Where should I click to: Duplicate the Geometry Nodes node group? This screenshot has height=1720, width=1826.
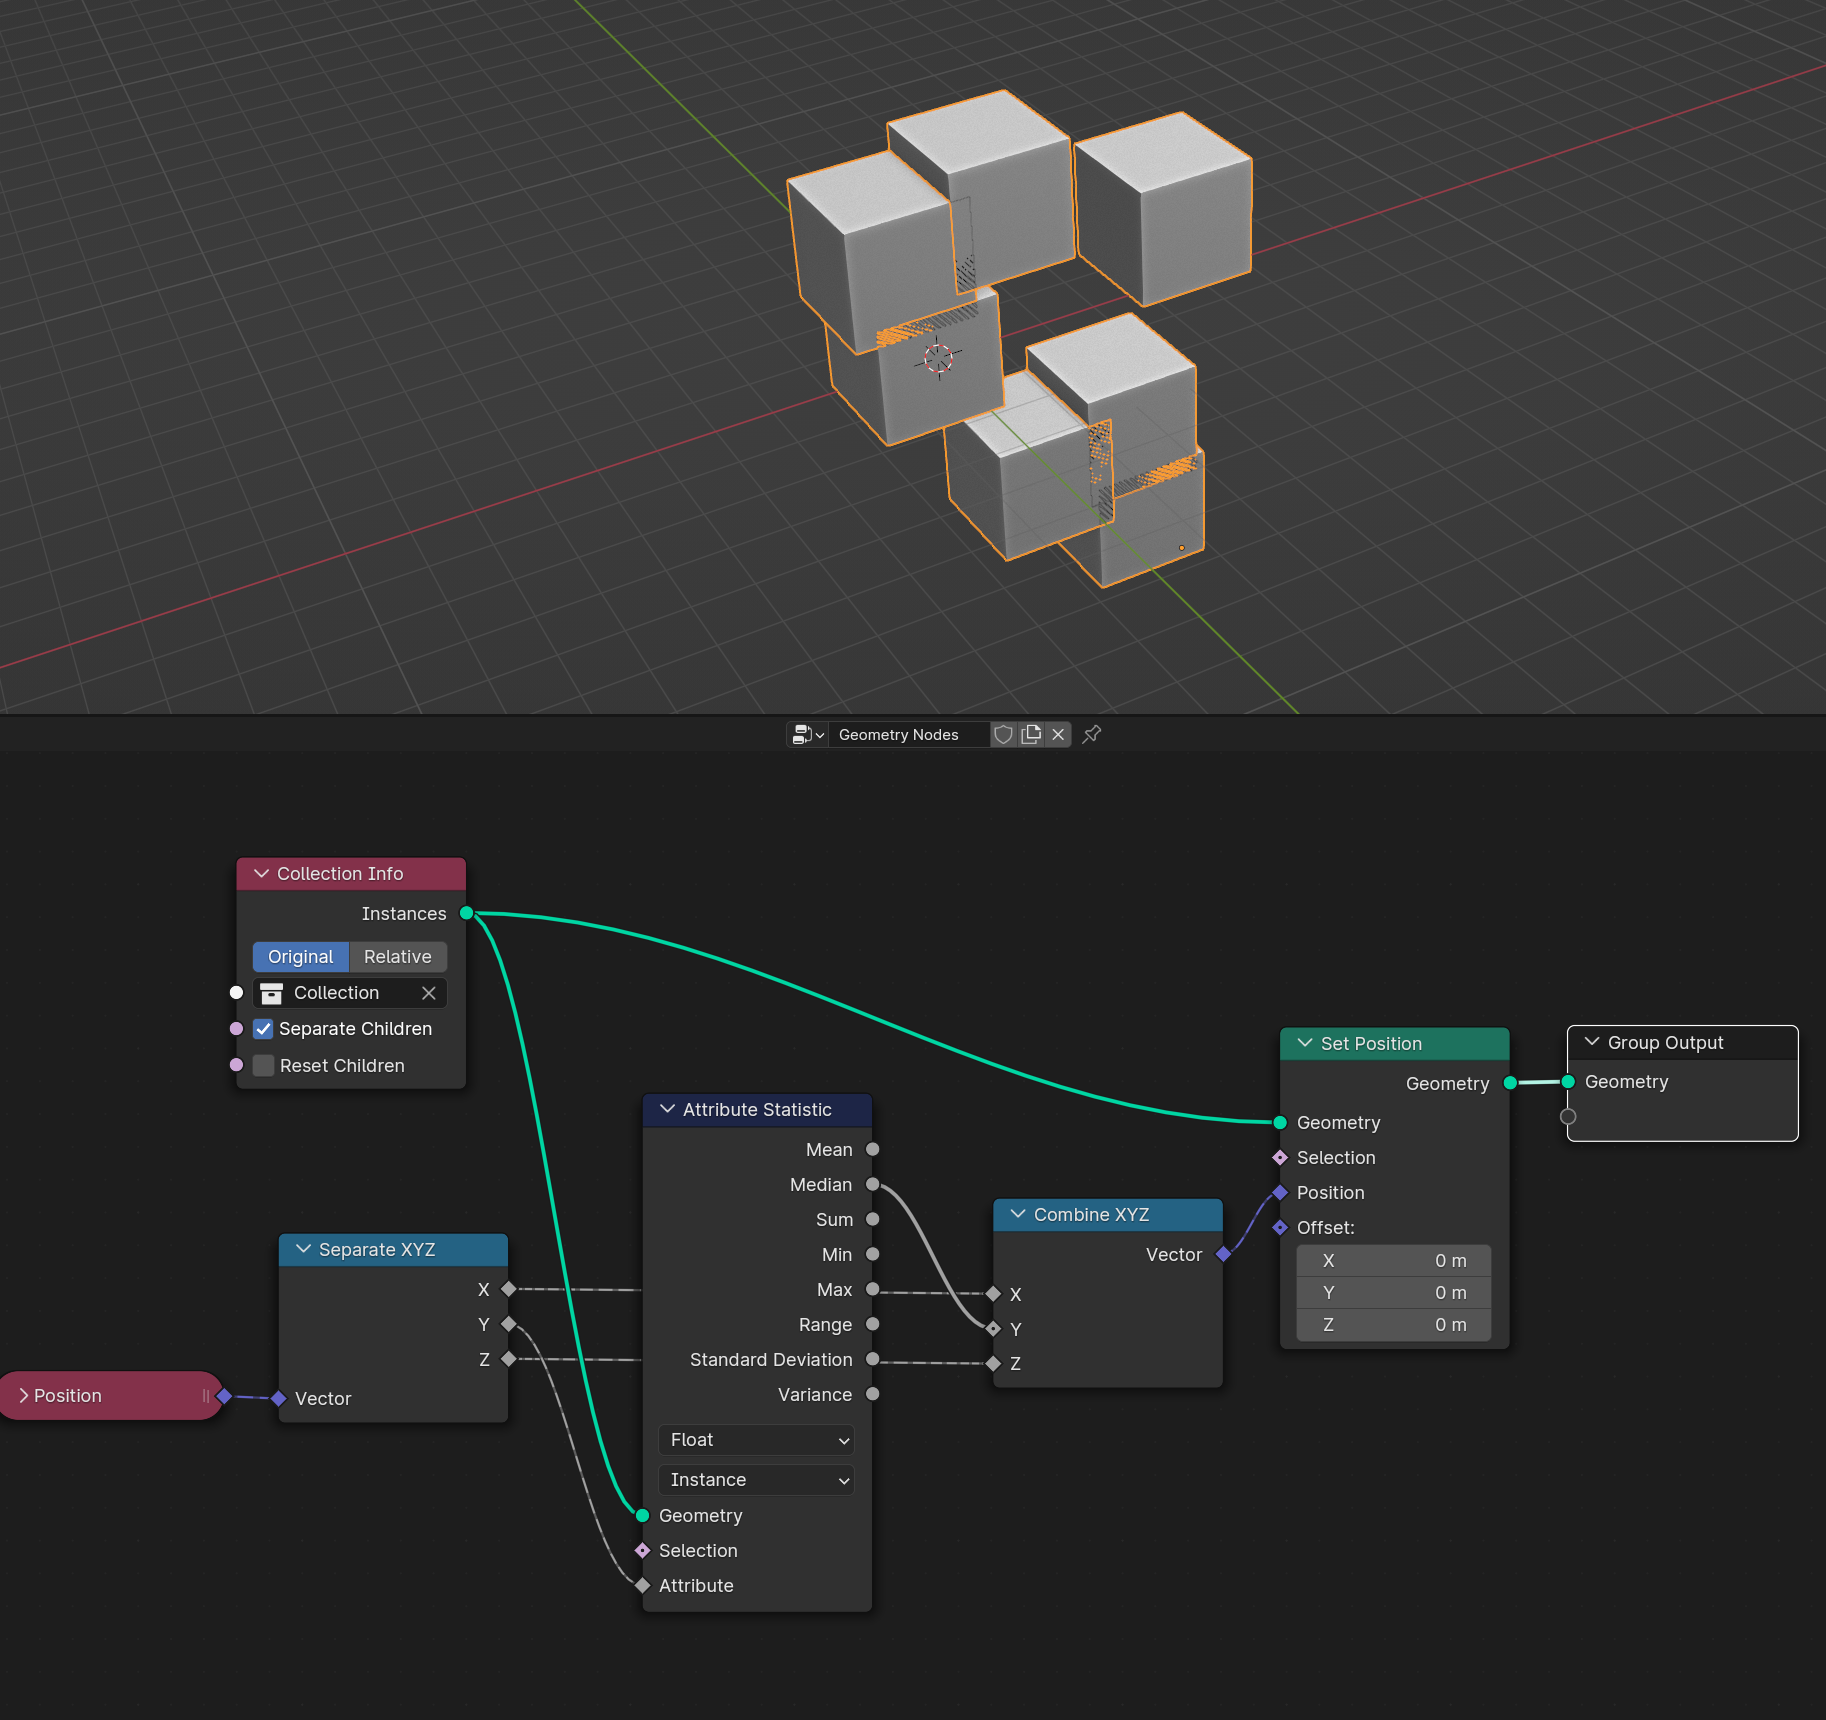1031,735
